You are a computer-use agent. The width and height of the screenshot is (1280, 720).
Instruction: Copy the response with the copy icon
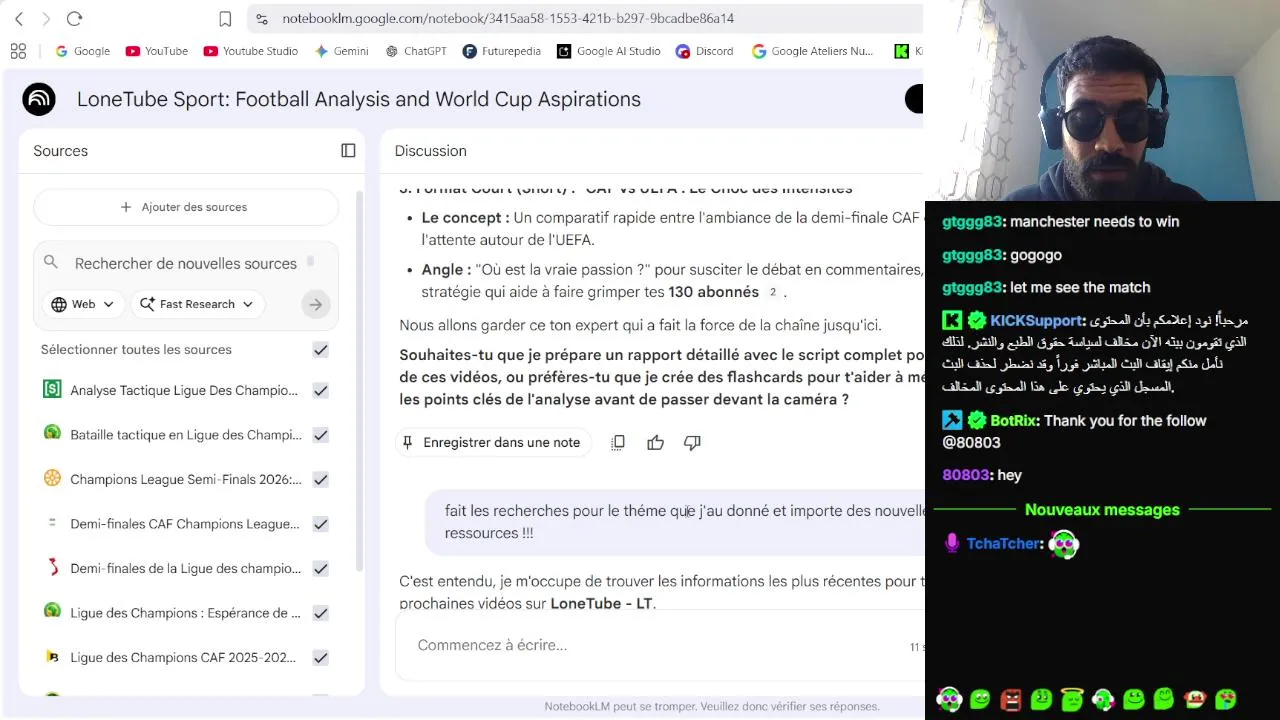618,442
